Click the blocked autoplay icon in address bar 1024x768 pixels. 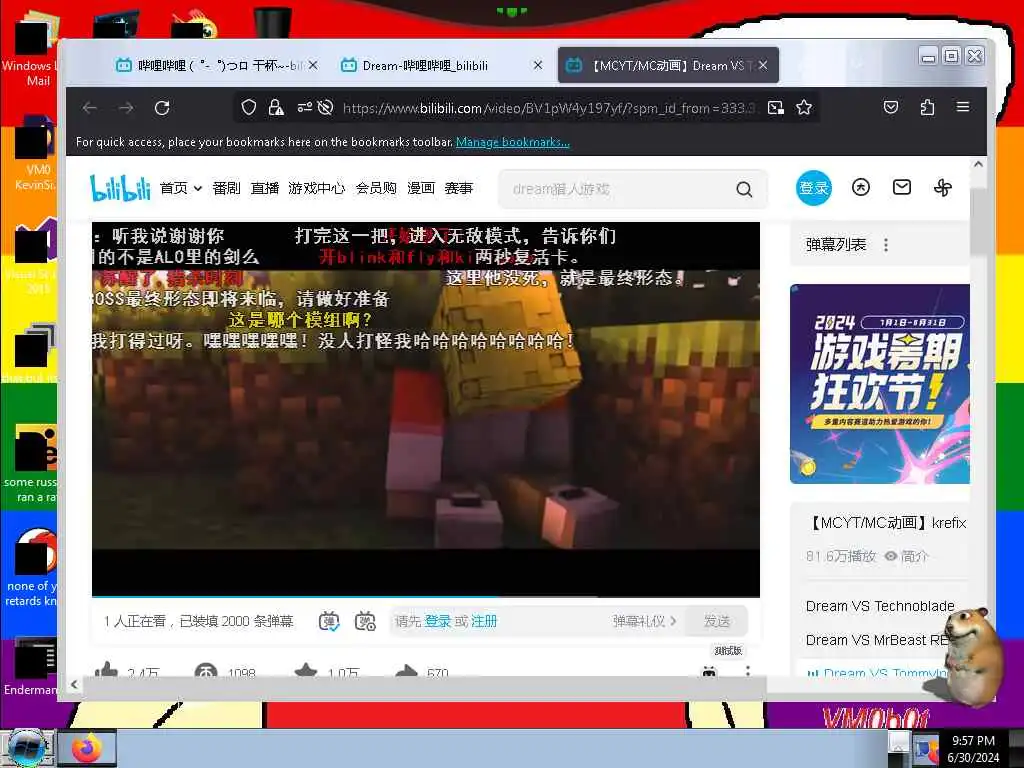(x=325, y=108)
